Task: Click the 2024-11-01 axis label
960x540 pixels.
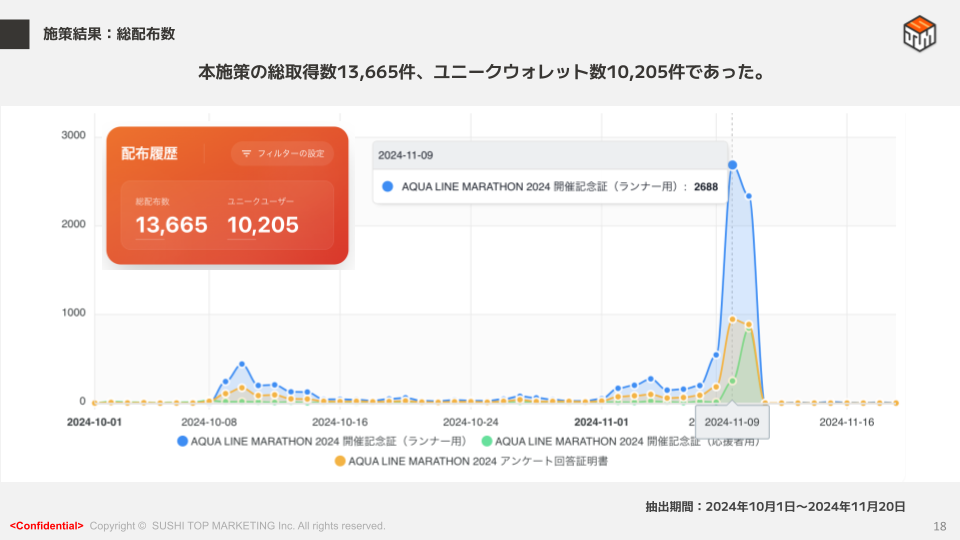Action: 601,422
